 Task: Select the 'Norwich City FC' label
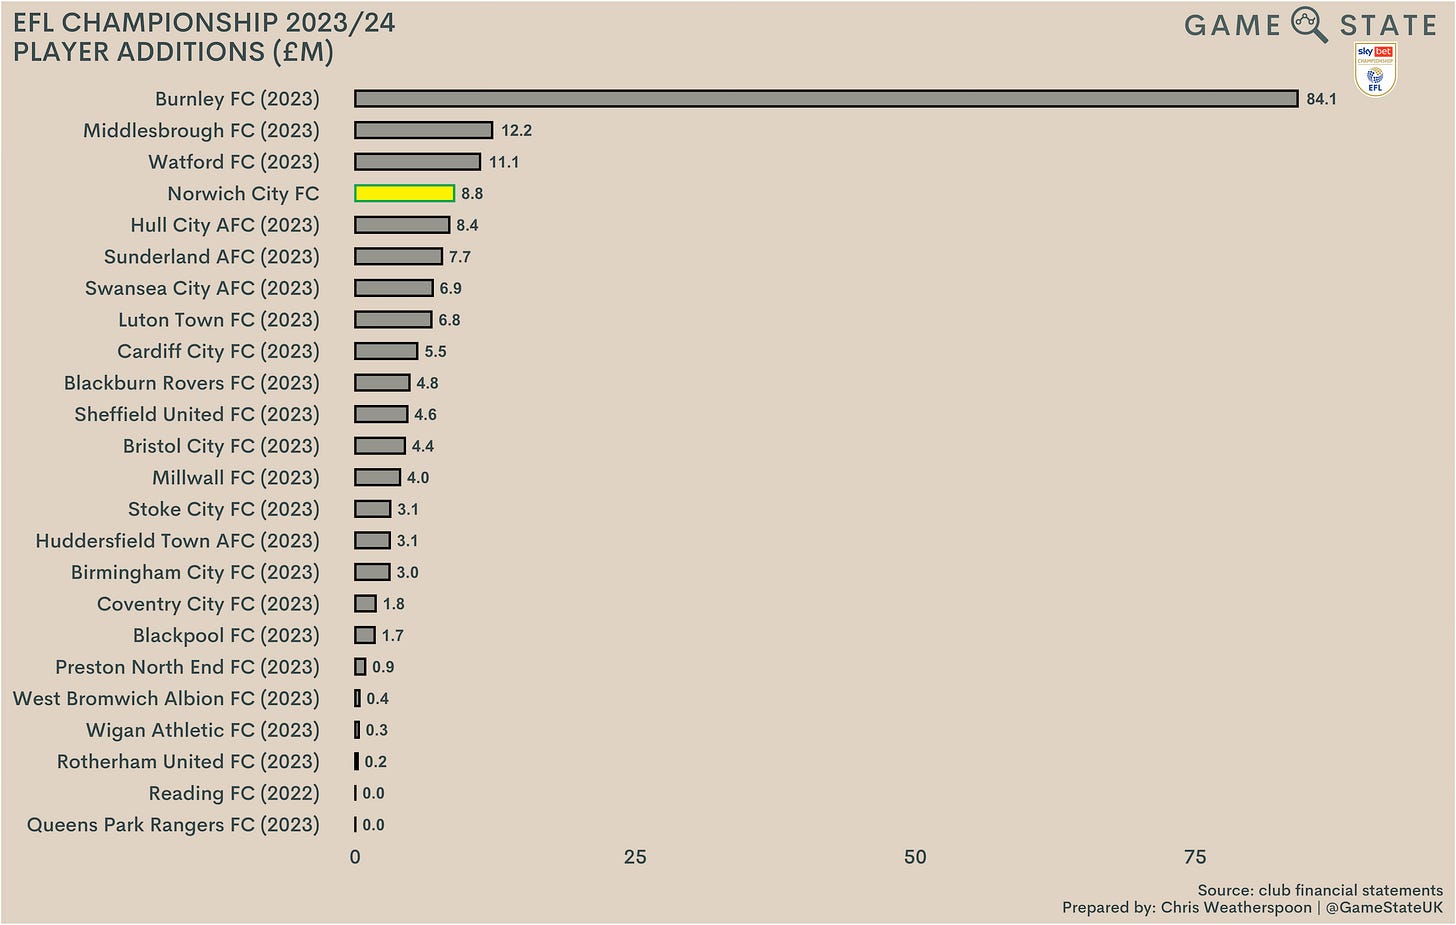[x=243, y=194]
